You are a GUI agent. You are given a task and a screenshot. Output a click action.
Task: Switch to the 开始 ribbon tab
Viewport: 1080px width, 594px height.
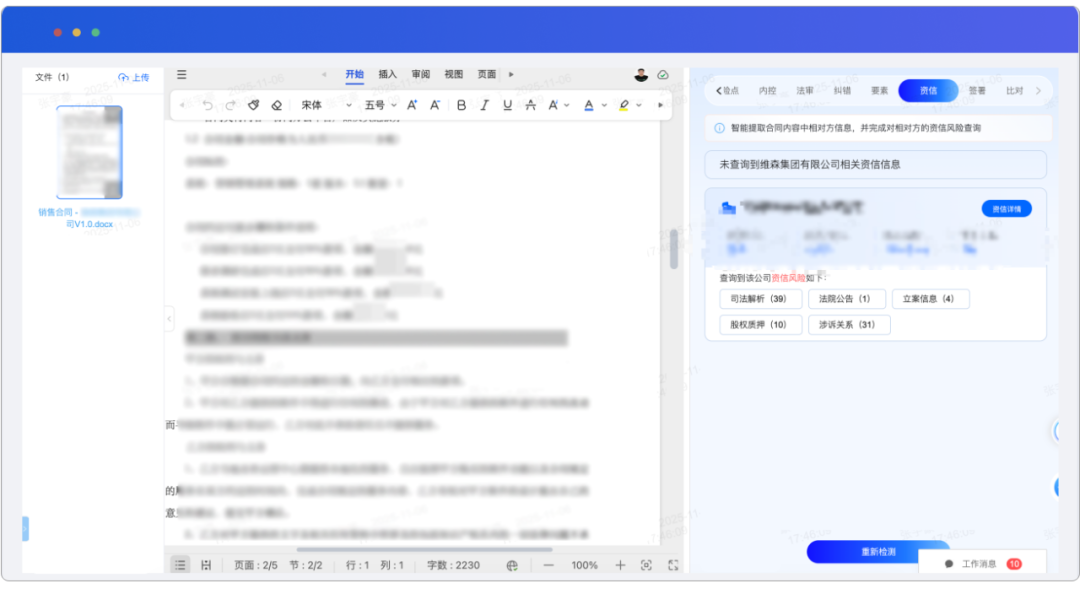point(355,74)
